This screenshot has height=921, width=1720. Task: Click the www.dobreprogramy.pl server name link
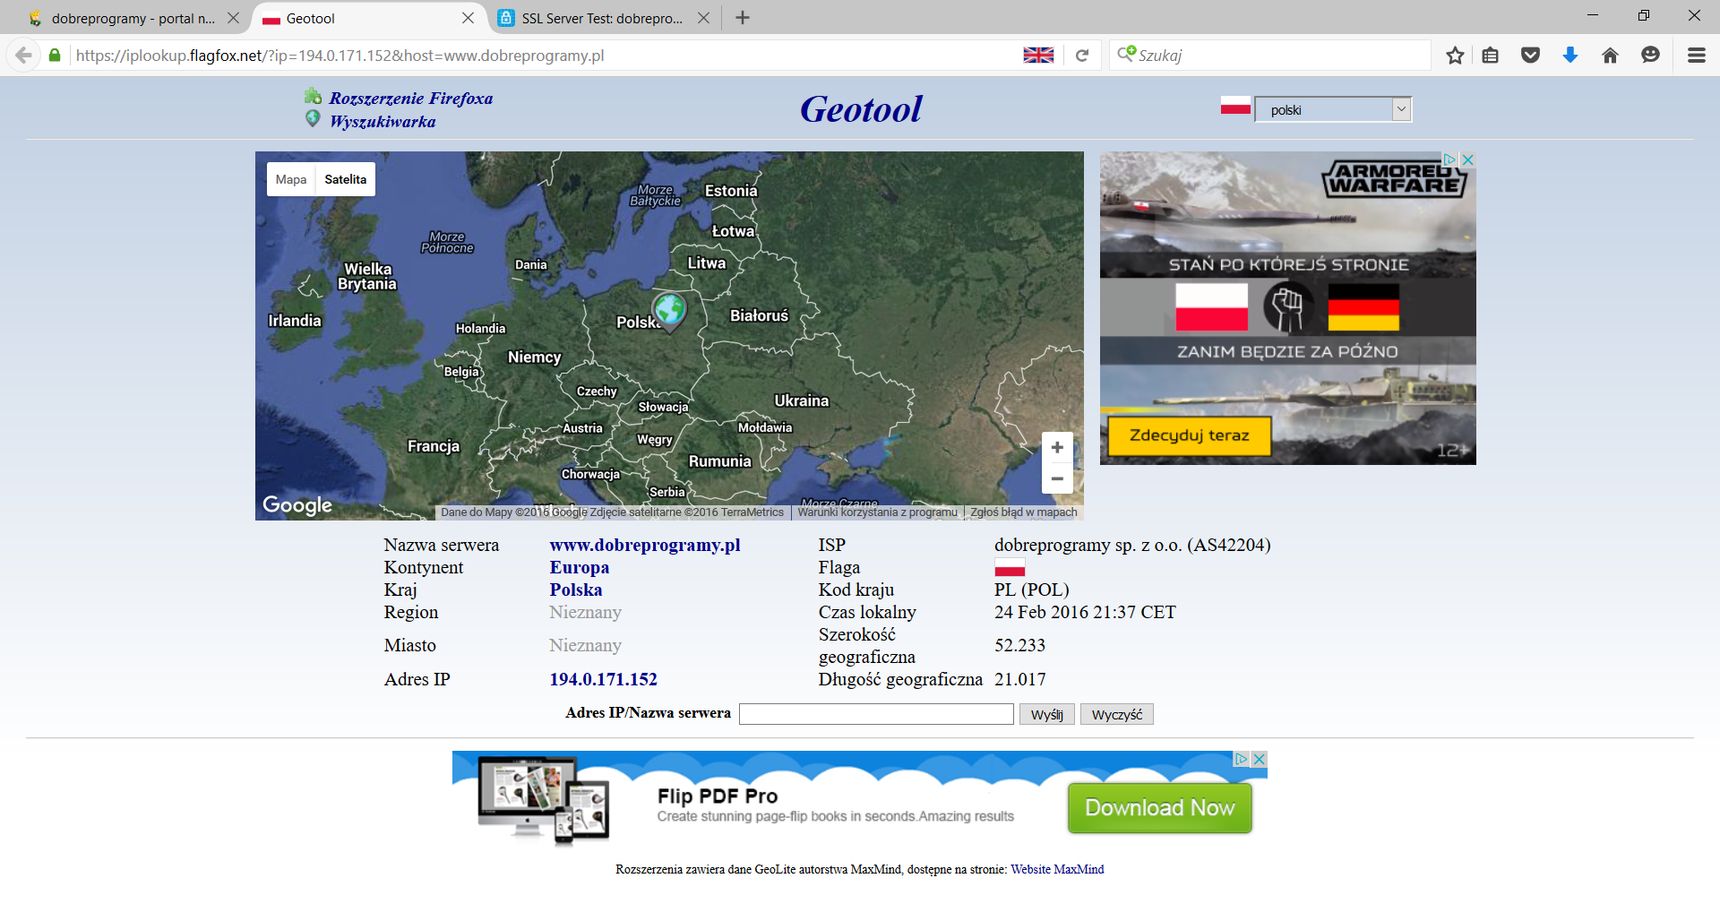645,545
